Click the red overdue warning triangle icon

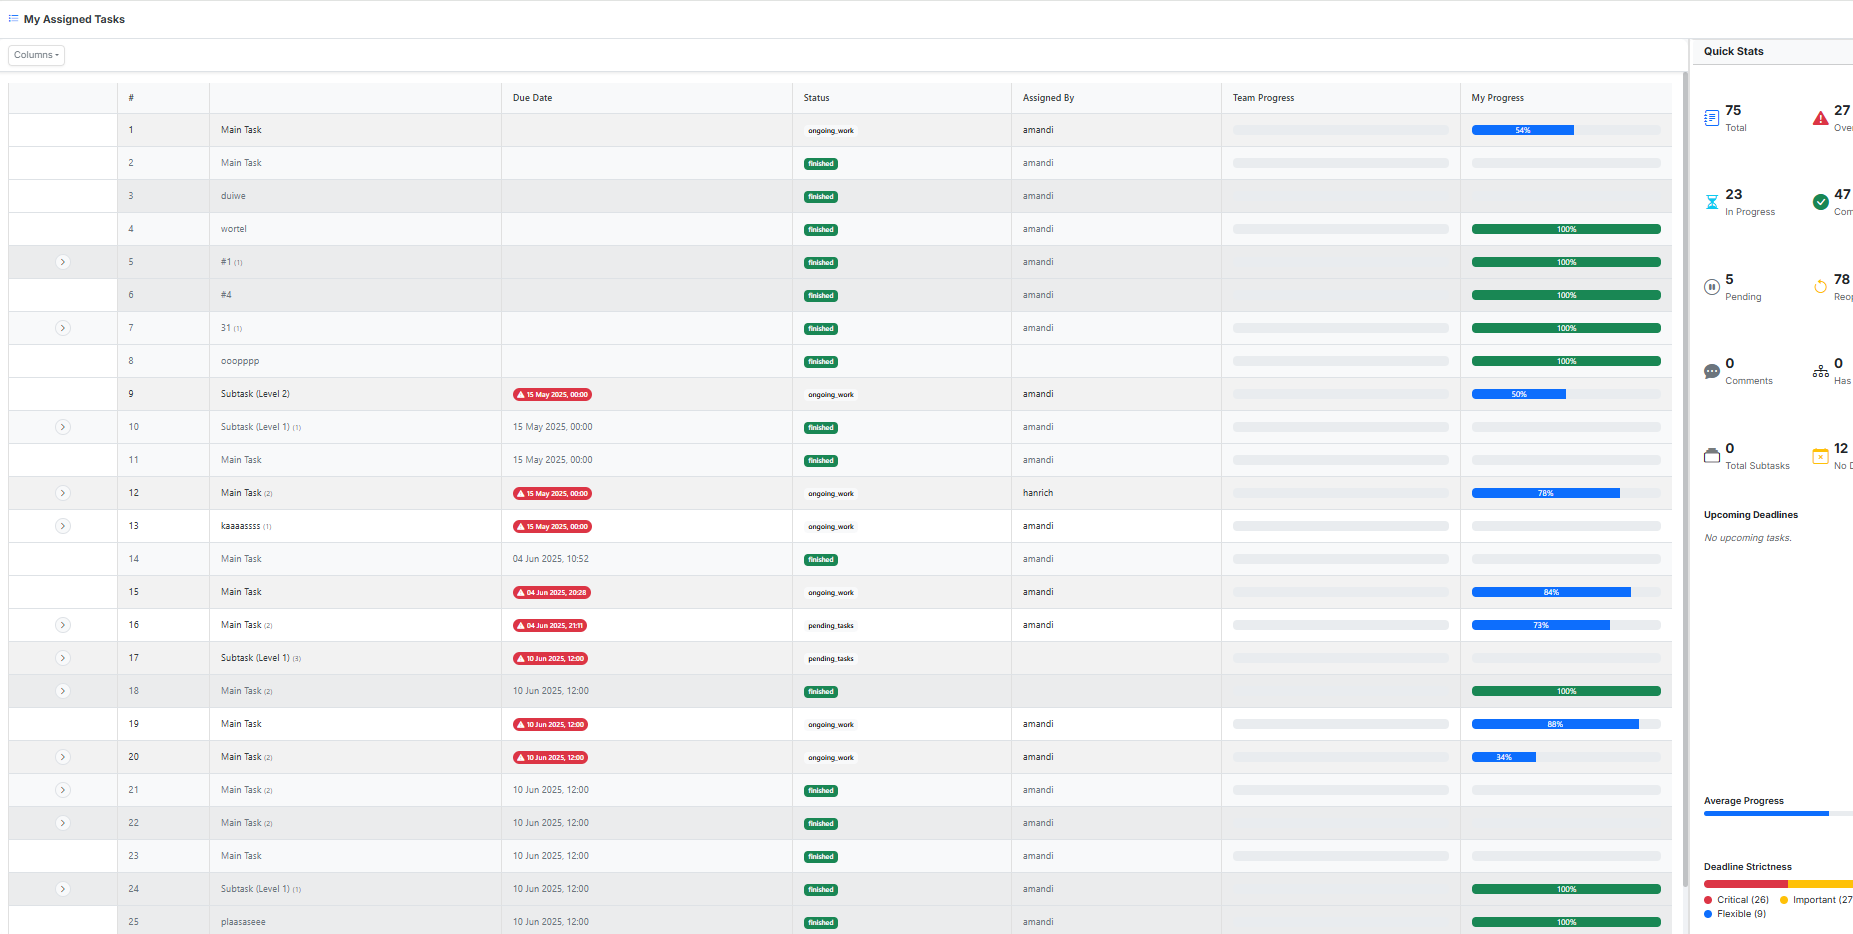pyautogui.click(x=1820, y=118)
